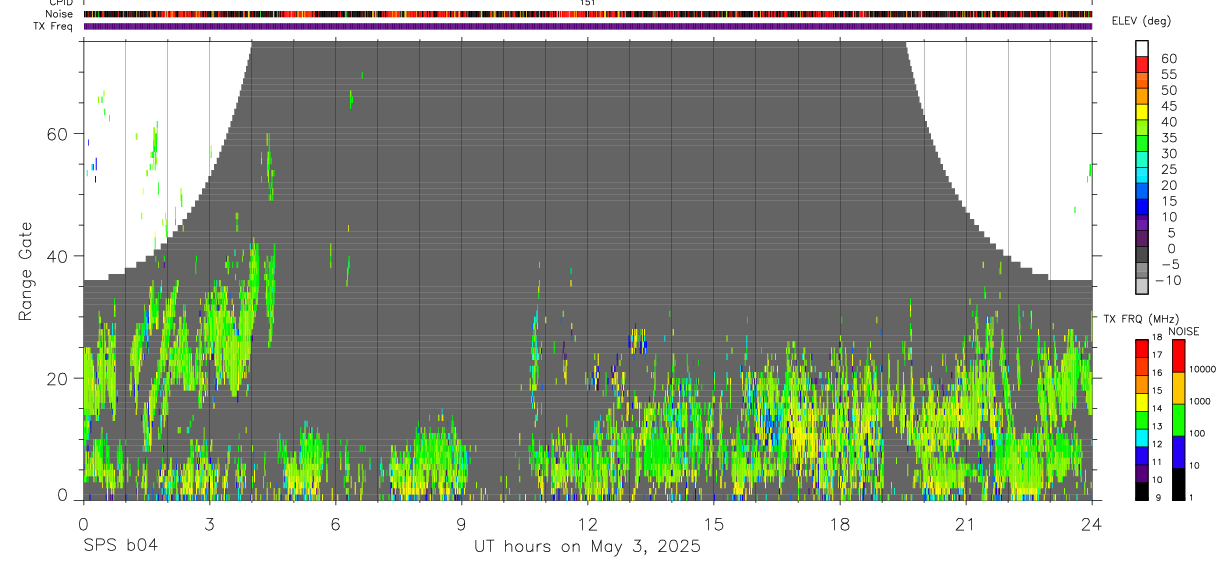
Task: Click the x-axis tick label "12"
Action: coord(587,524)
